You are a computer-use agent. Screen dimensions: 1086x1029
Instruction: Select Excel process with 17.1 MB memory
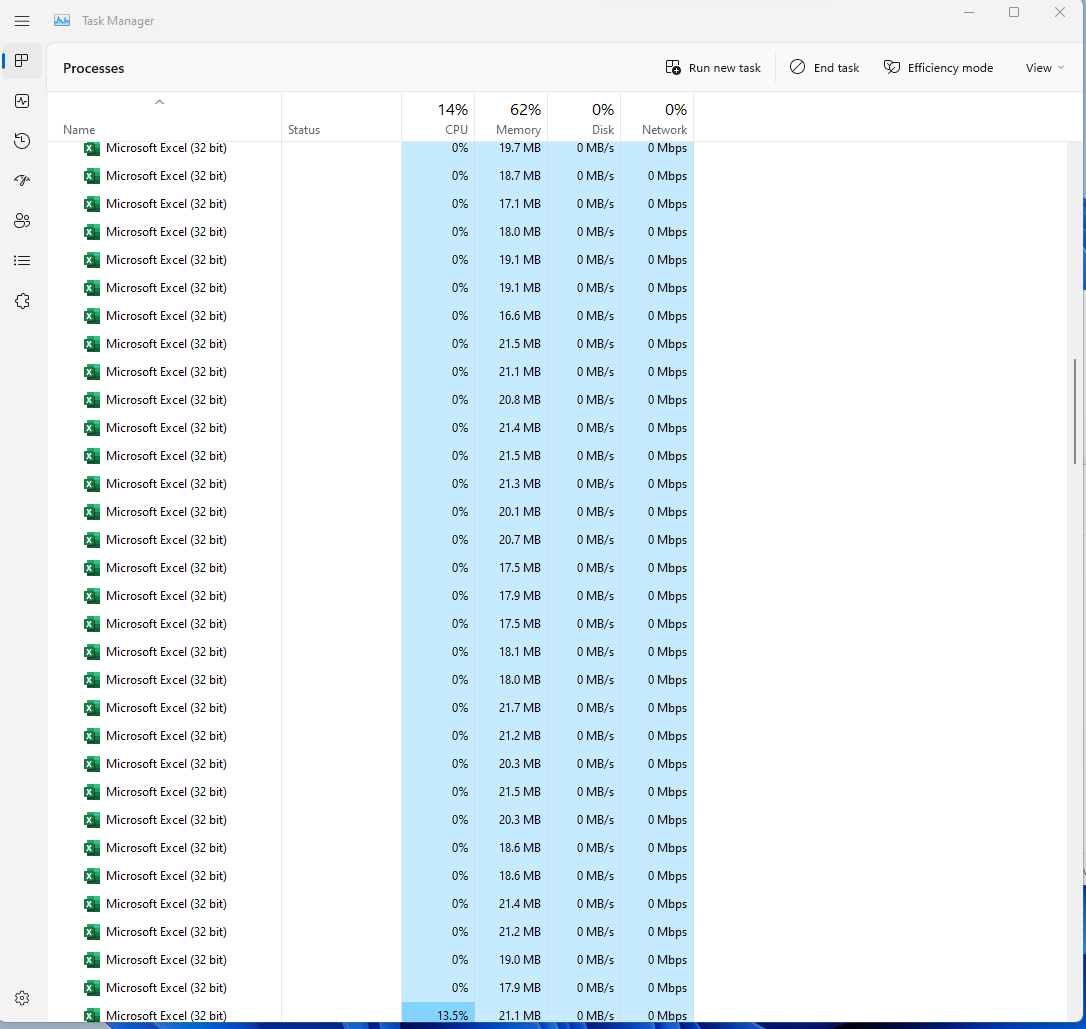(371, 204)
